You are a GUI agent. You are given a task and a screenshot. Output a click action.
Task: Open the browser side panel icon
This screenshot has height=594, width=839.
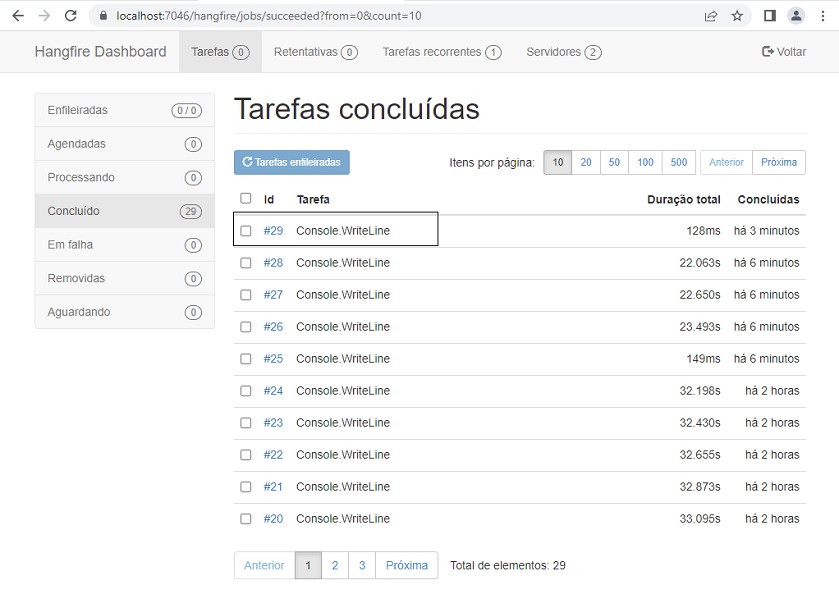(769, 16)
